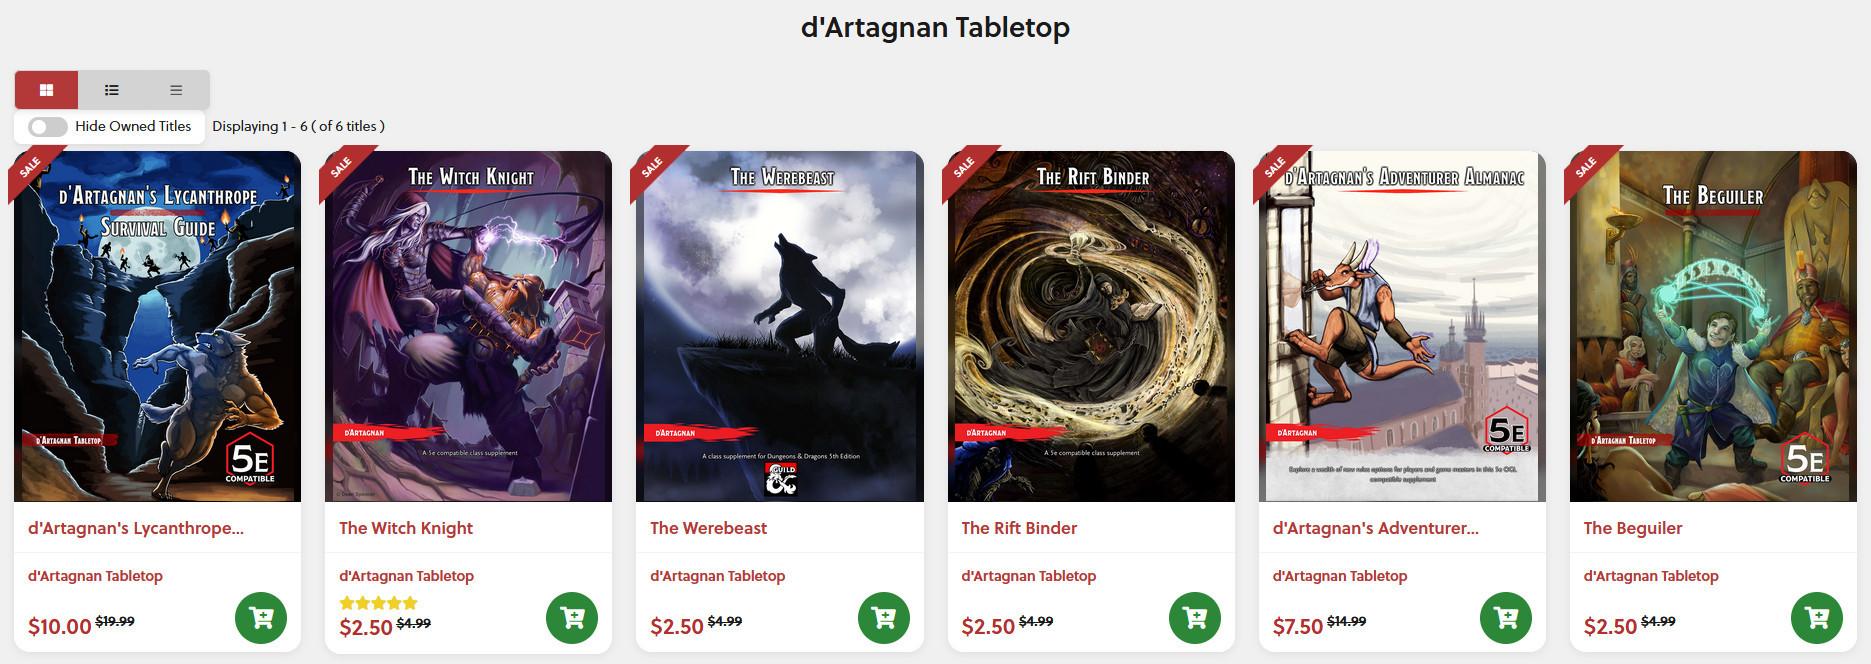The image size is (1871, 664).
Task: Open The Beguiler cover thumbnail
Action: 1713,326
